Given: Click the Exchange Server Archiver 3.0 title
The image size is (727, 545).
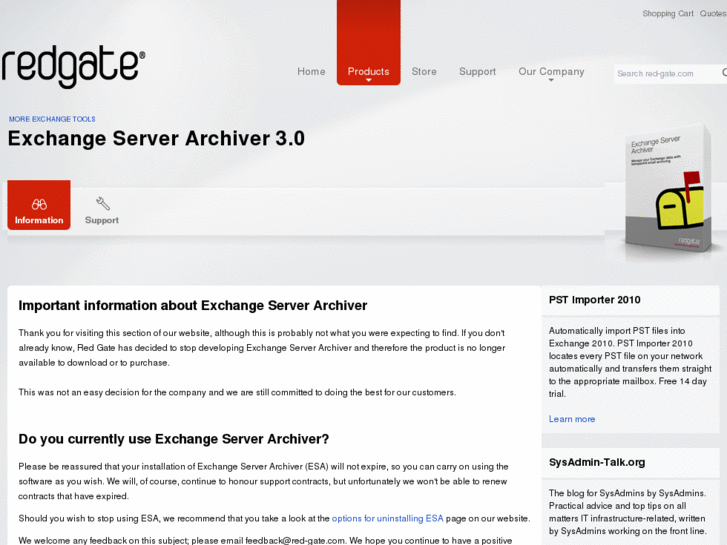Looking at the screenshot, I should [x=156, y=138].
